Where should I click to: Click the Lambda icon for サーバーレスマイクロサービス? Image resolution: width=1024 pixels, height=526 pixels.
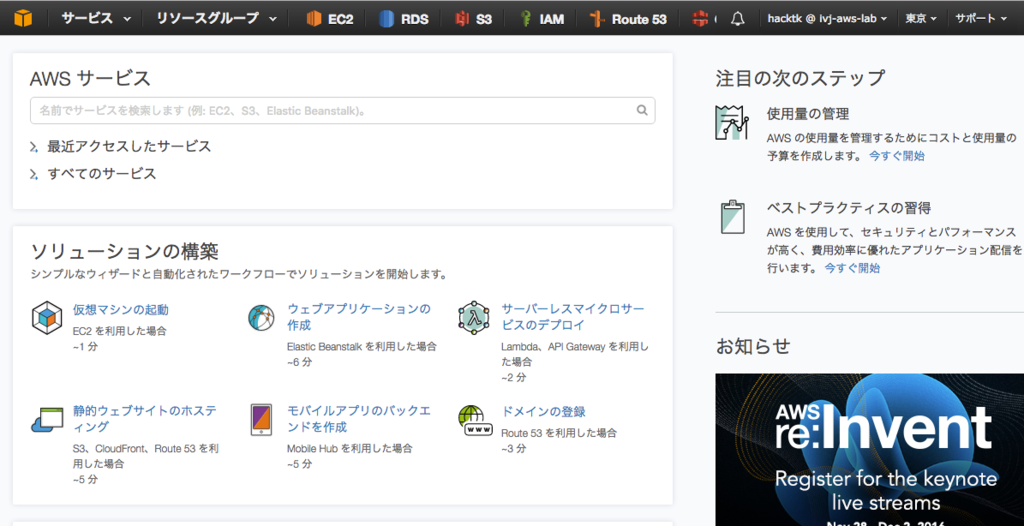tap(474, 317)
